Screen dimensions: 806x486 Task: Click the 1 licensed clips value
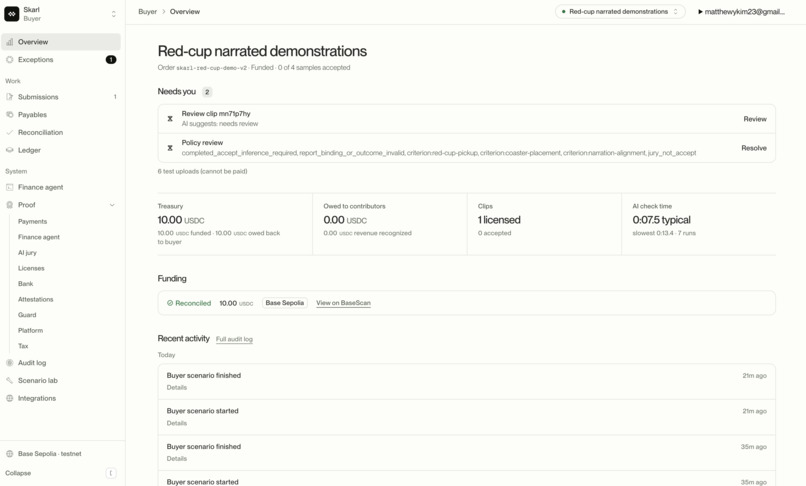coord(499,220)
